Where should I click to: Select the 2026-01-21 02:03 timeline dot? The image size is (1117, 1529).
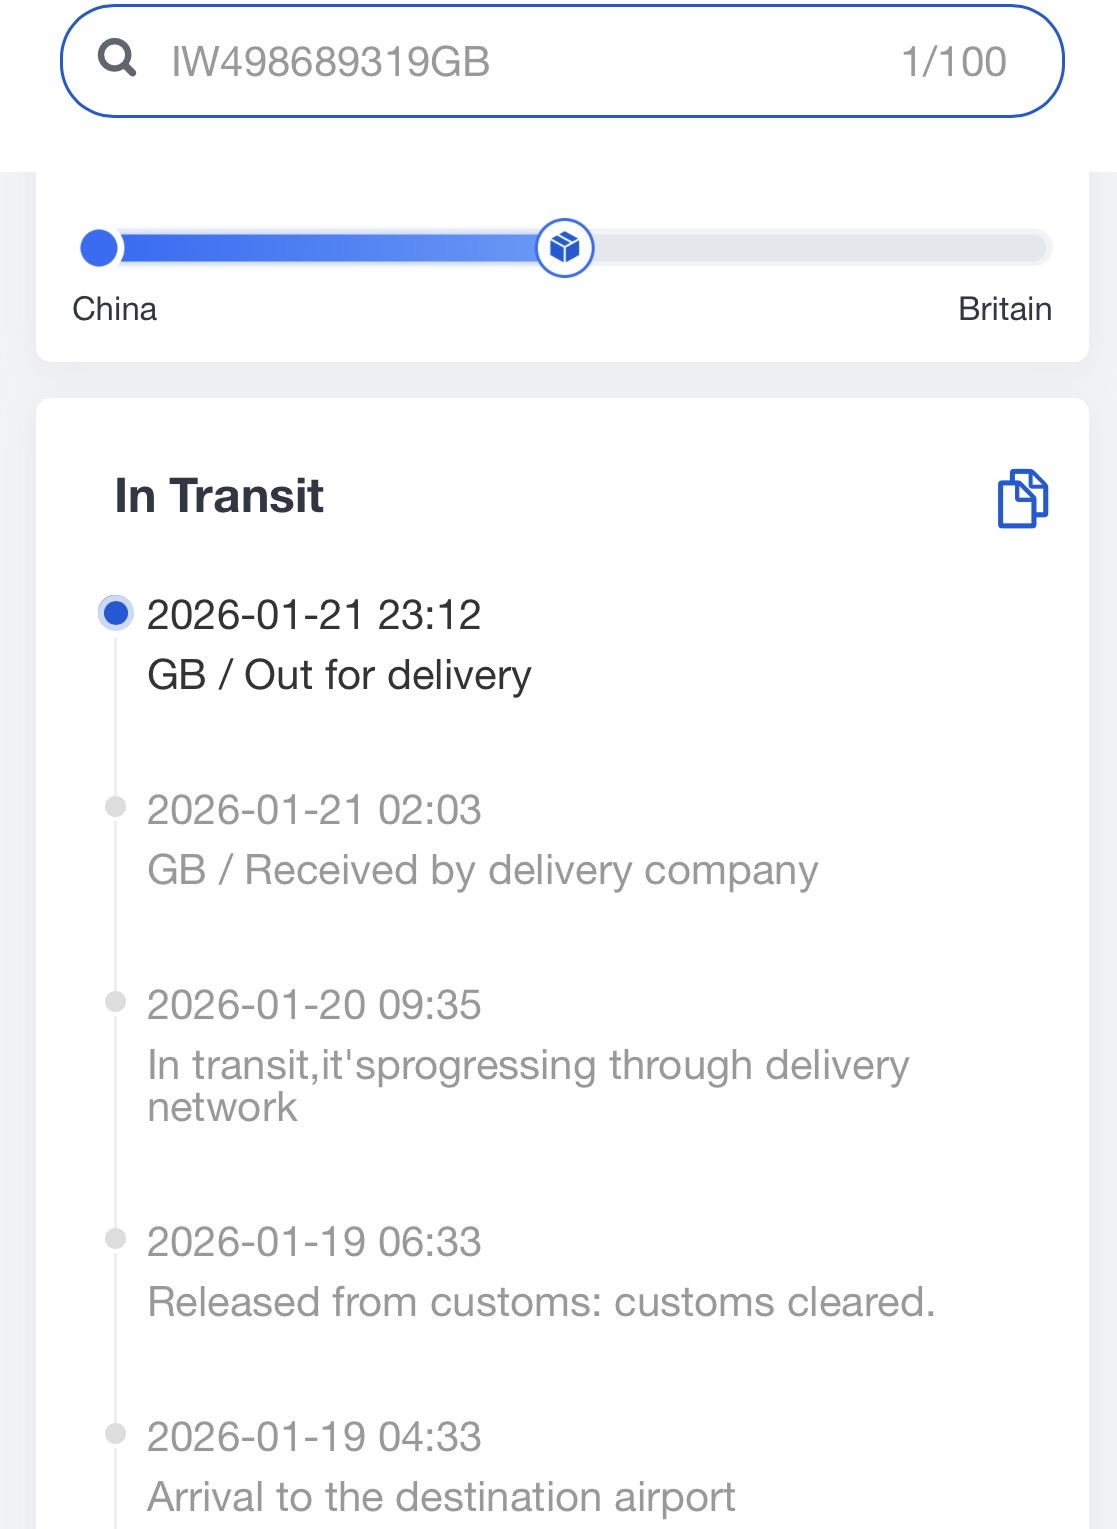pos(116,807)
